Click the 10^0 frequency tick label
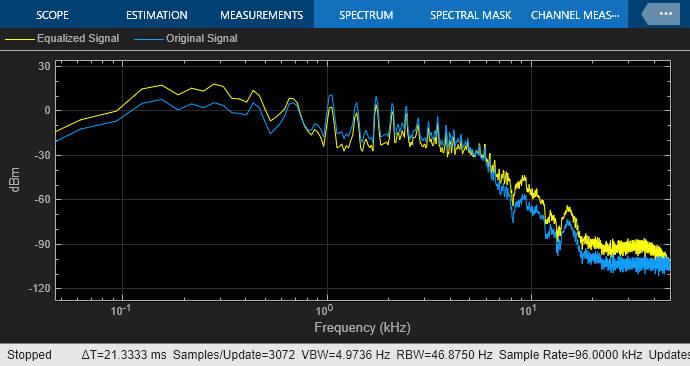Screen dimensions: 690x366 (324, 311)
